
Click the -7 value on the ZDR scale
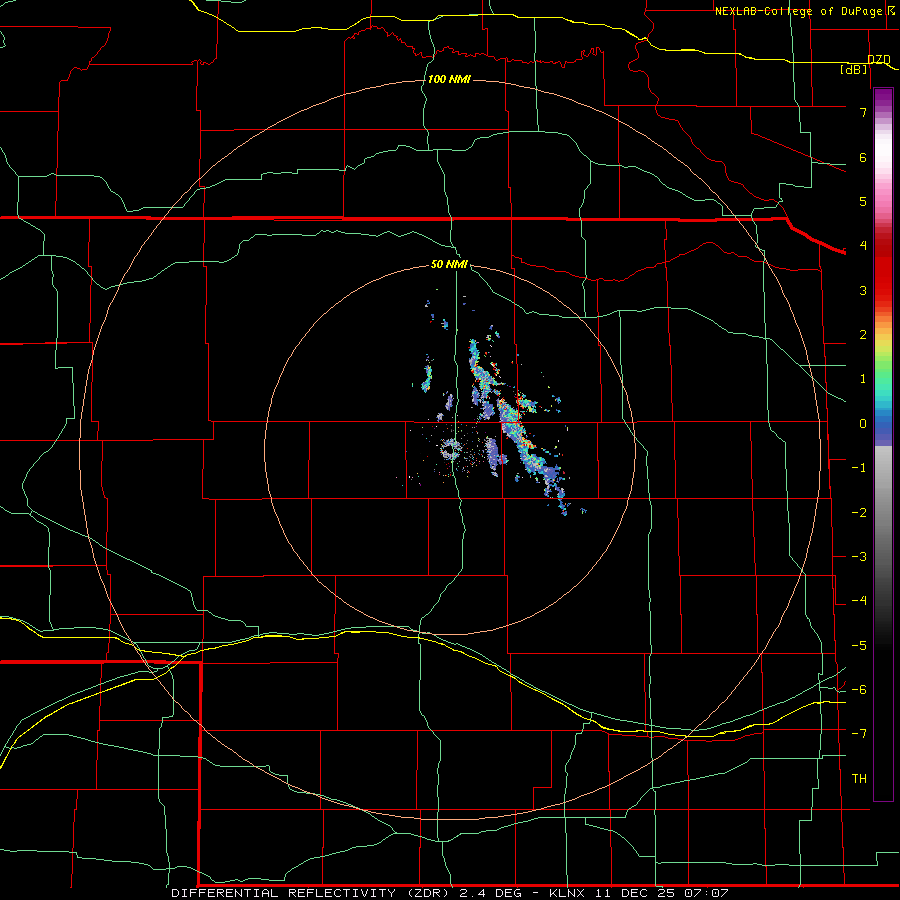tap(859, 734)
